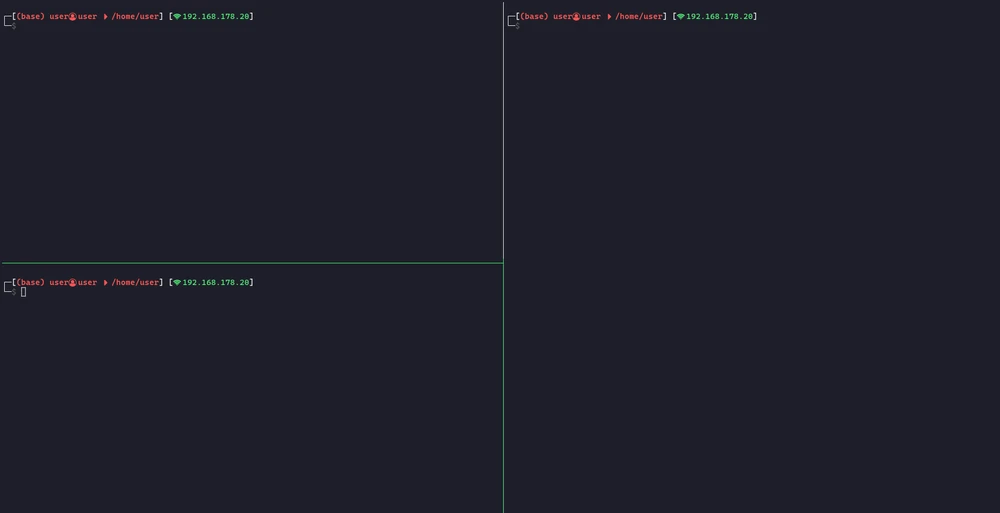Click the red arrow icon in top-left prompt

pos(105,17)
